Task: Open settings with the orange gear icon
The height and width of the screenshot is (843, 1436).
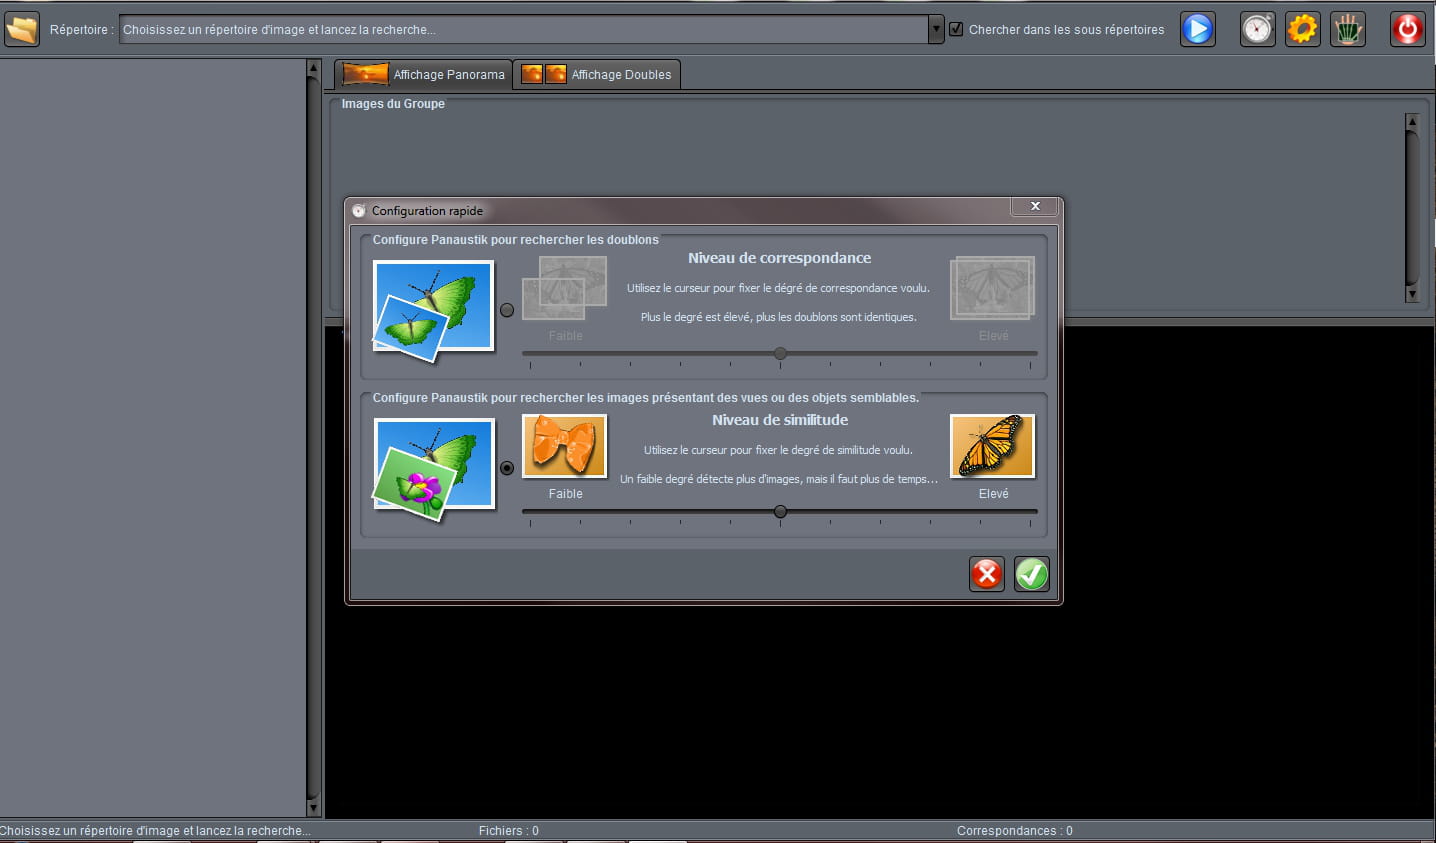Action: click(x=1302, y=29)
